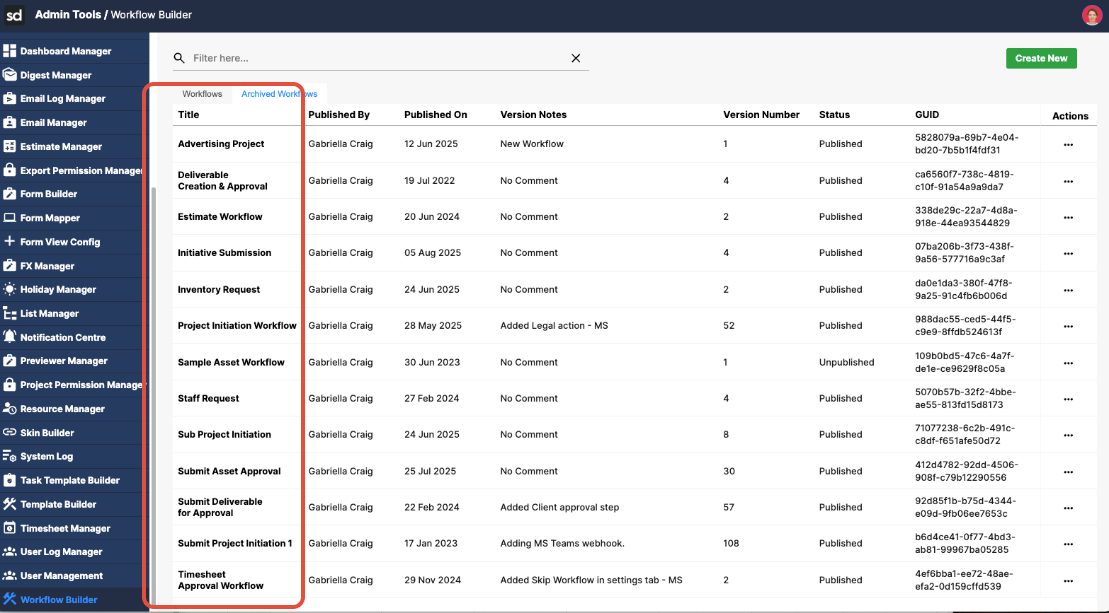1109x613 pixels.
Task: Open the Previewer Manager icon
Action: click(9, 361)
